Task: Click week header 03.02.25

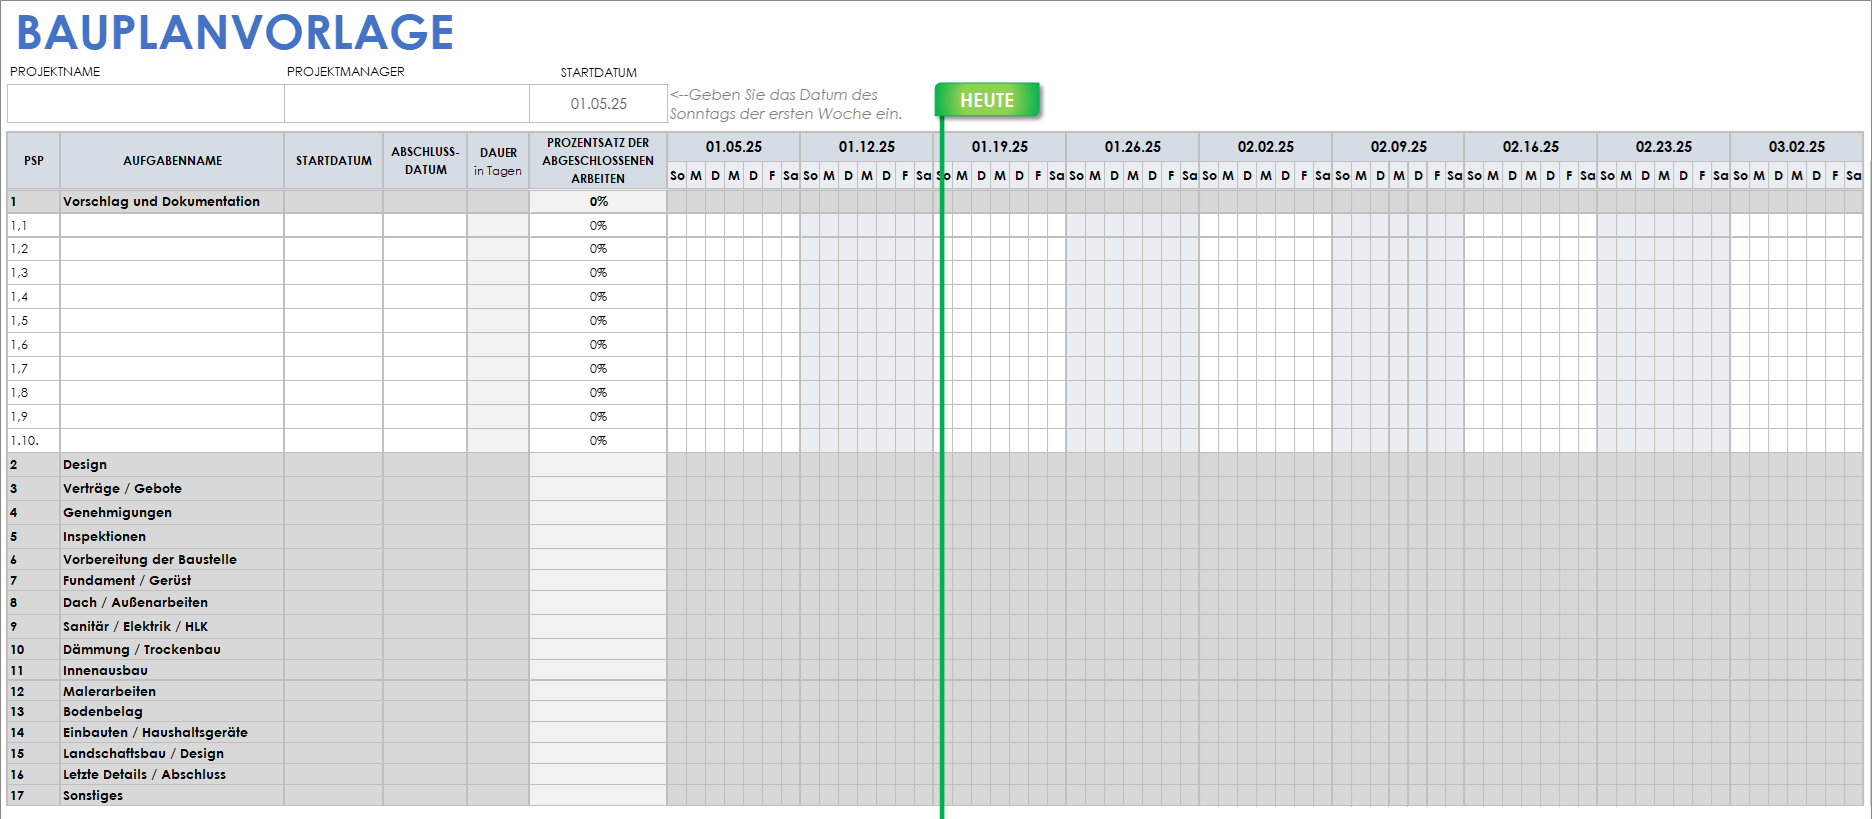Action: click(1796, 146)
